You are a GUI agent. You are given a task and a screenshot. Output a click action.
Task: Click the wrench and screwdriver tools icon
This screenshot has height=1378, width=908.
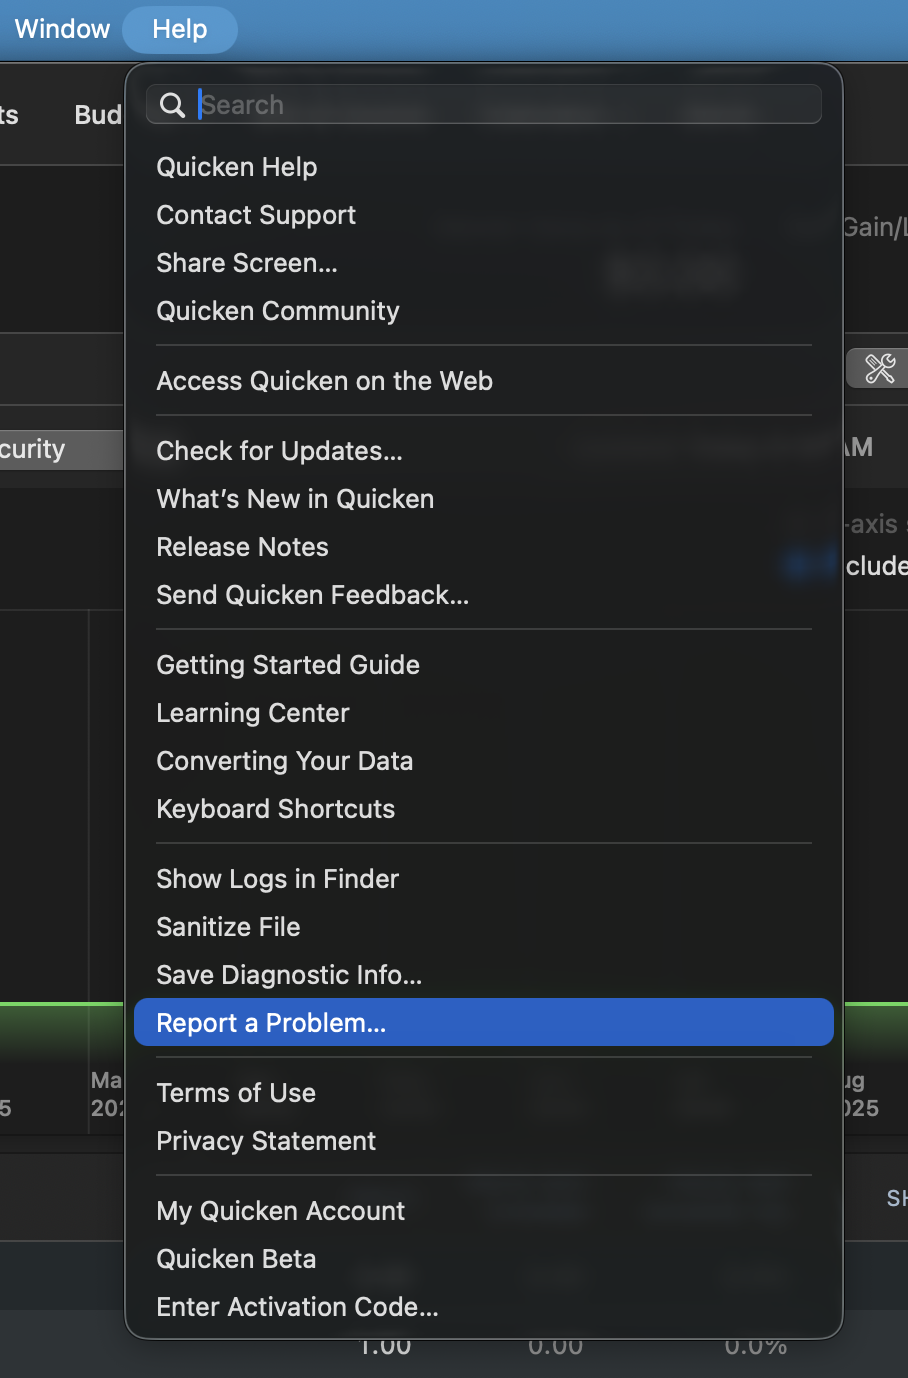pos(880,368)
